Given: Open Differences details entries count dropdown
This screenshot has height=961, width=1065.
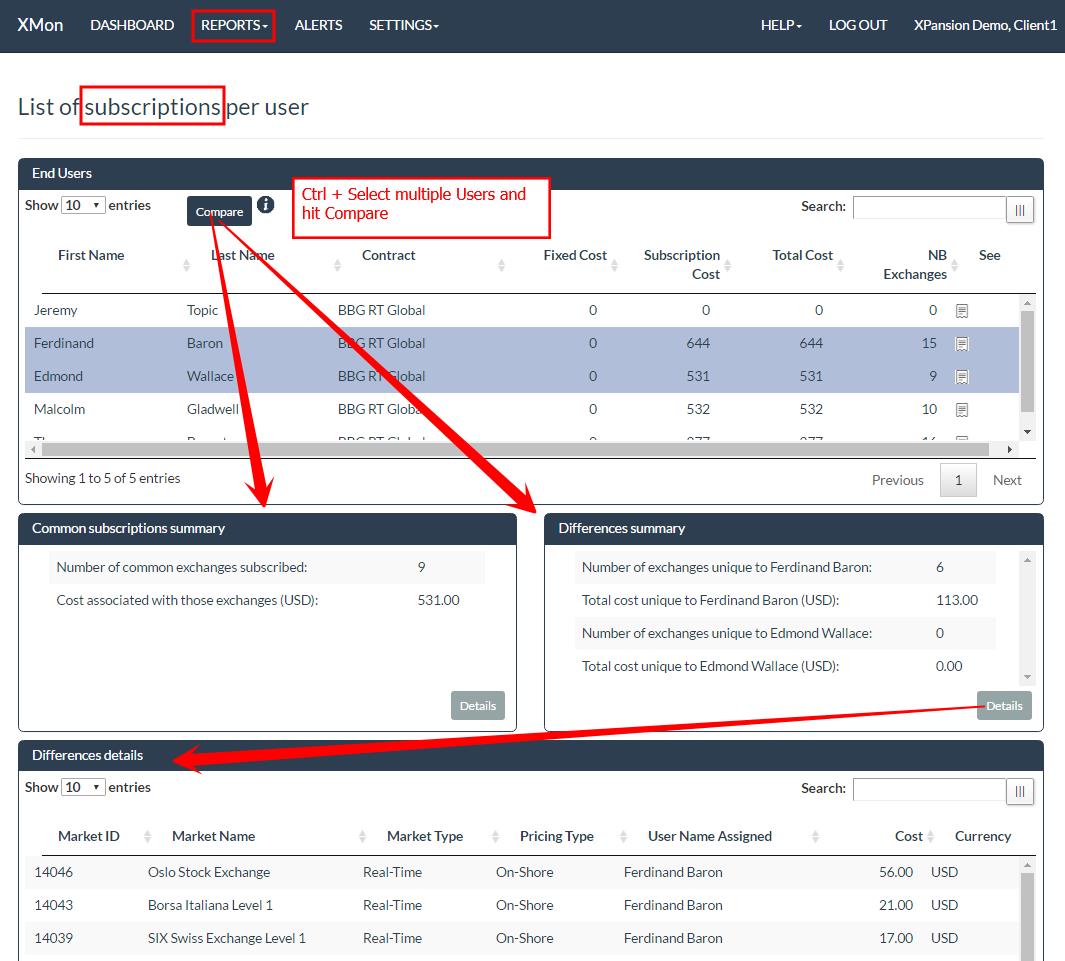Looking at the screenshot, I should pyautogui.click(x=83, y=788).
